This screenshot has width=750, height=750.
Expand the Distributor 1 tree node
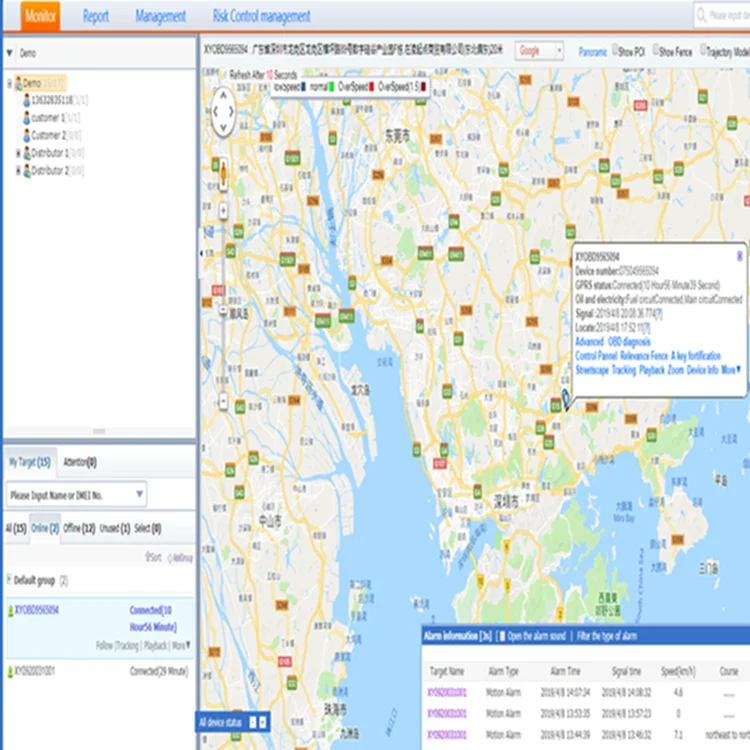tap(17, 153)
